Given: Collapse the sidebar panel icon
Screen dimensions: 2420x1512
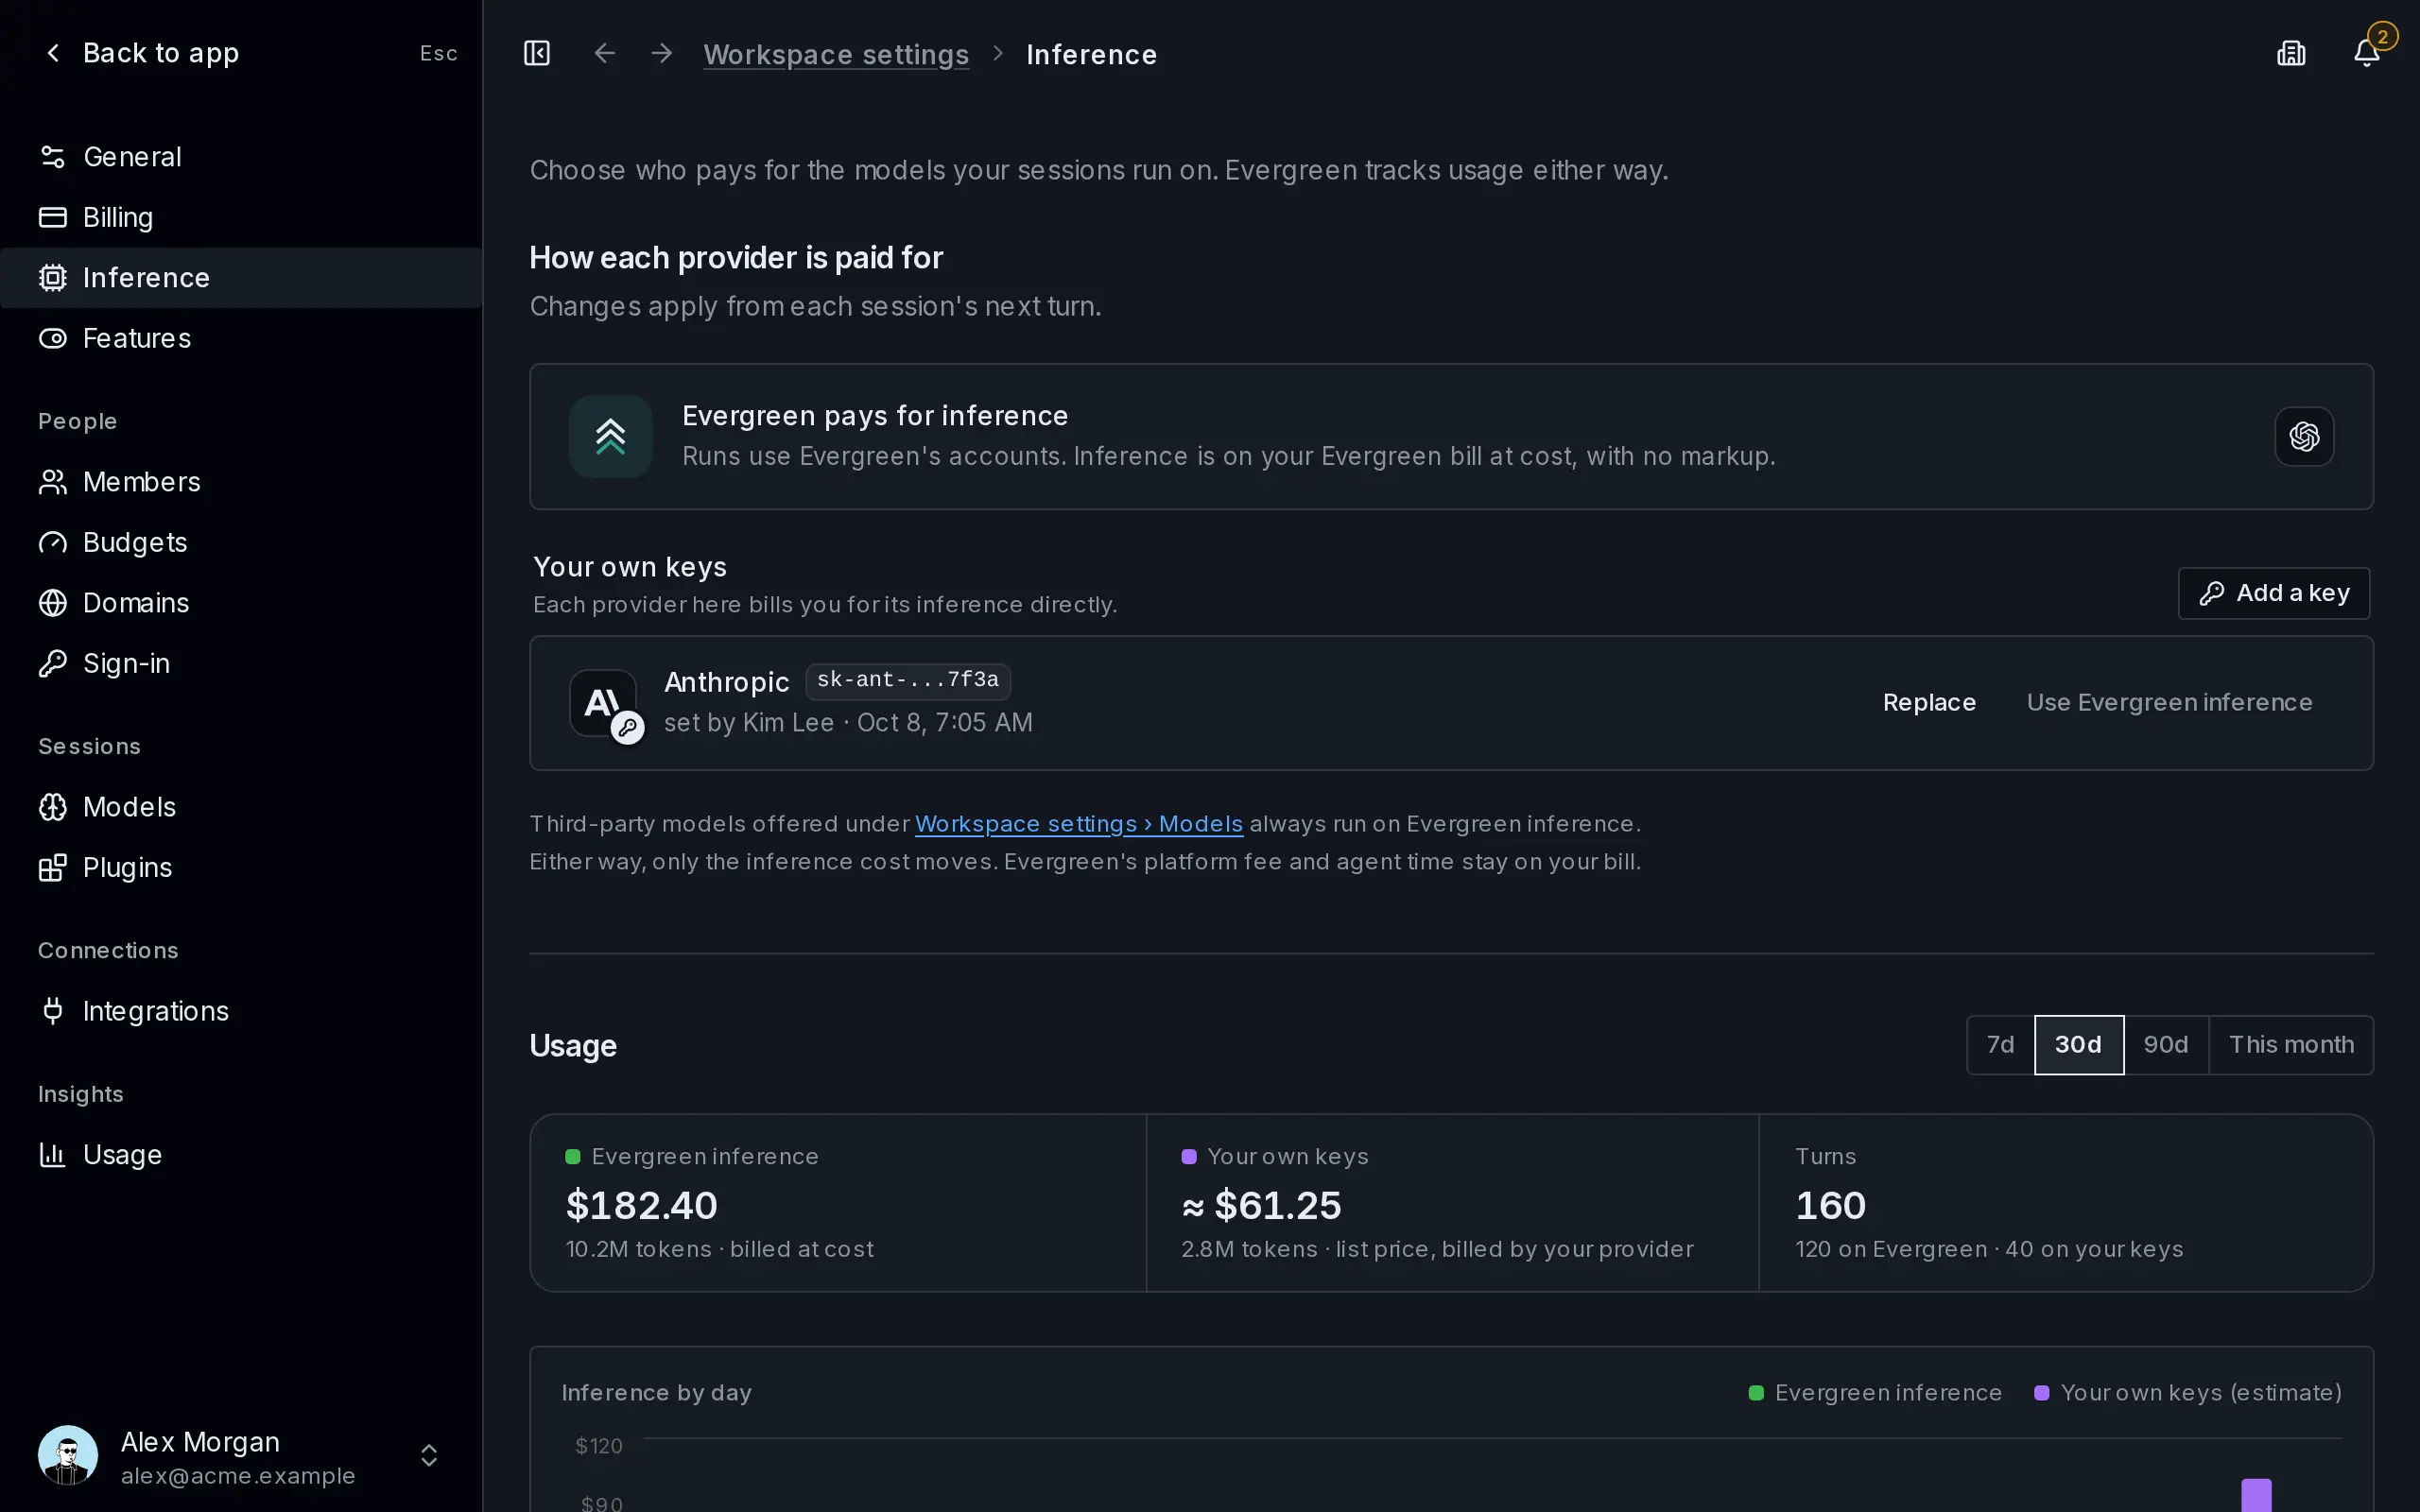Looking at the screenshot, I should pyautogui.click(x=537, y=53).
